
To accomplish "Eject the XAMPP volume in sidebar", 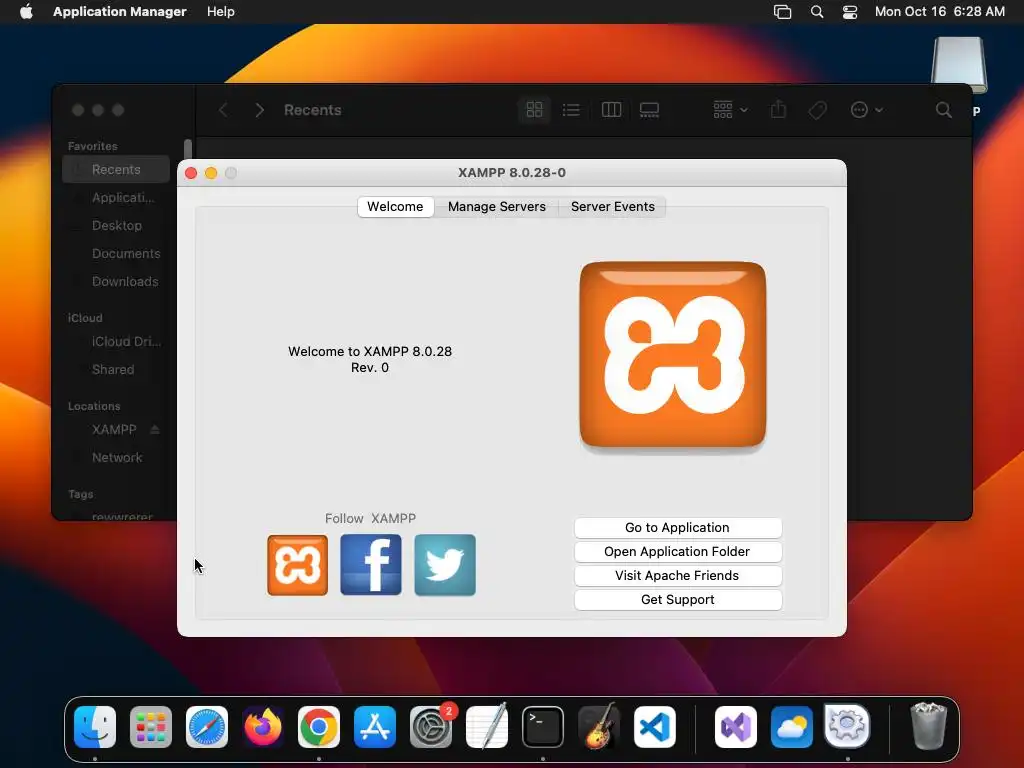I will pos(155,430).
